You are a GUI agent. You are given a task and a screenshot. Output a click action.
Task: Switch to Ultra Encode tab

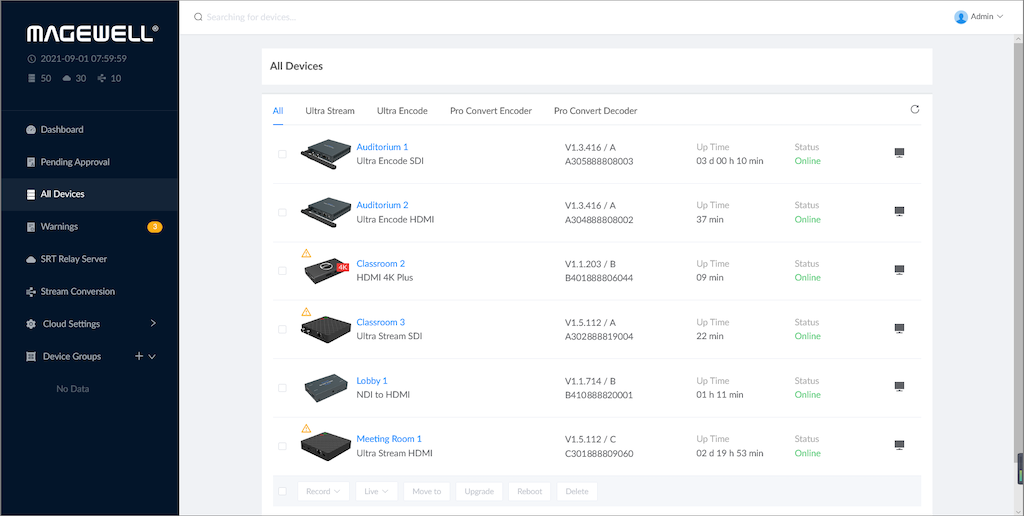[x=402, y=111]
